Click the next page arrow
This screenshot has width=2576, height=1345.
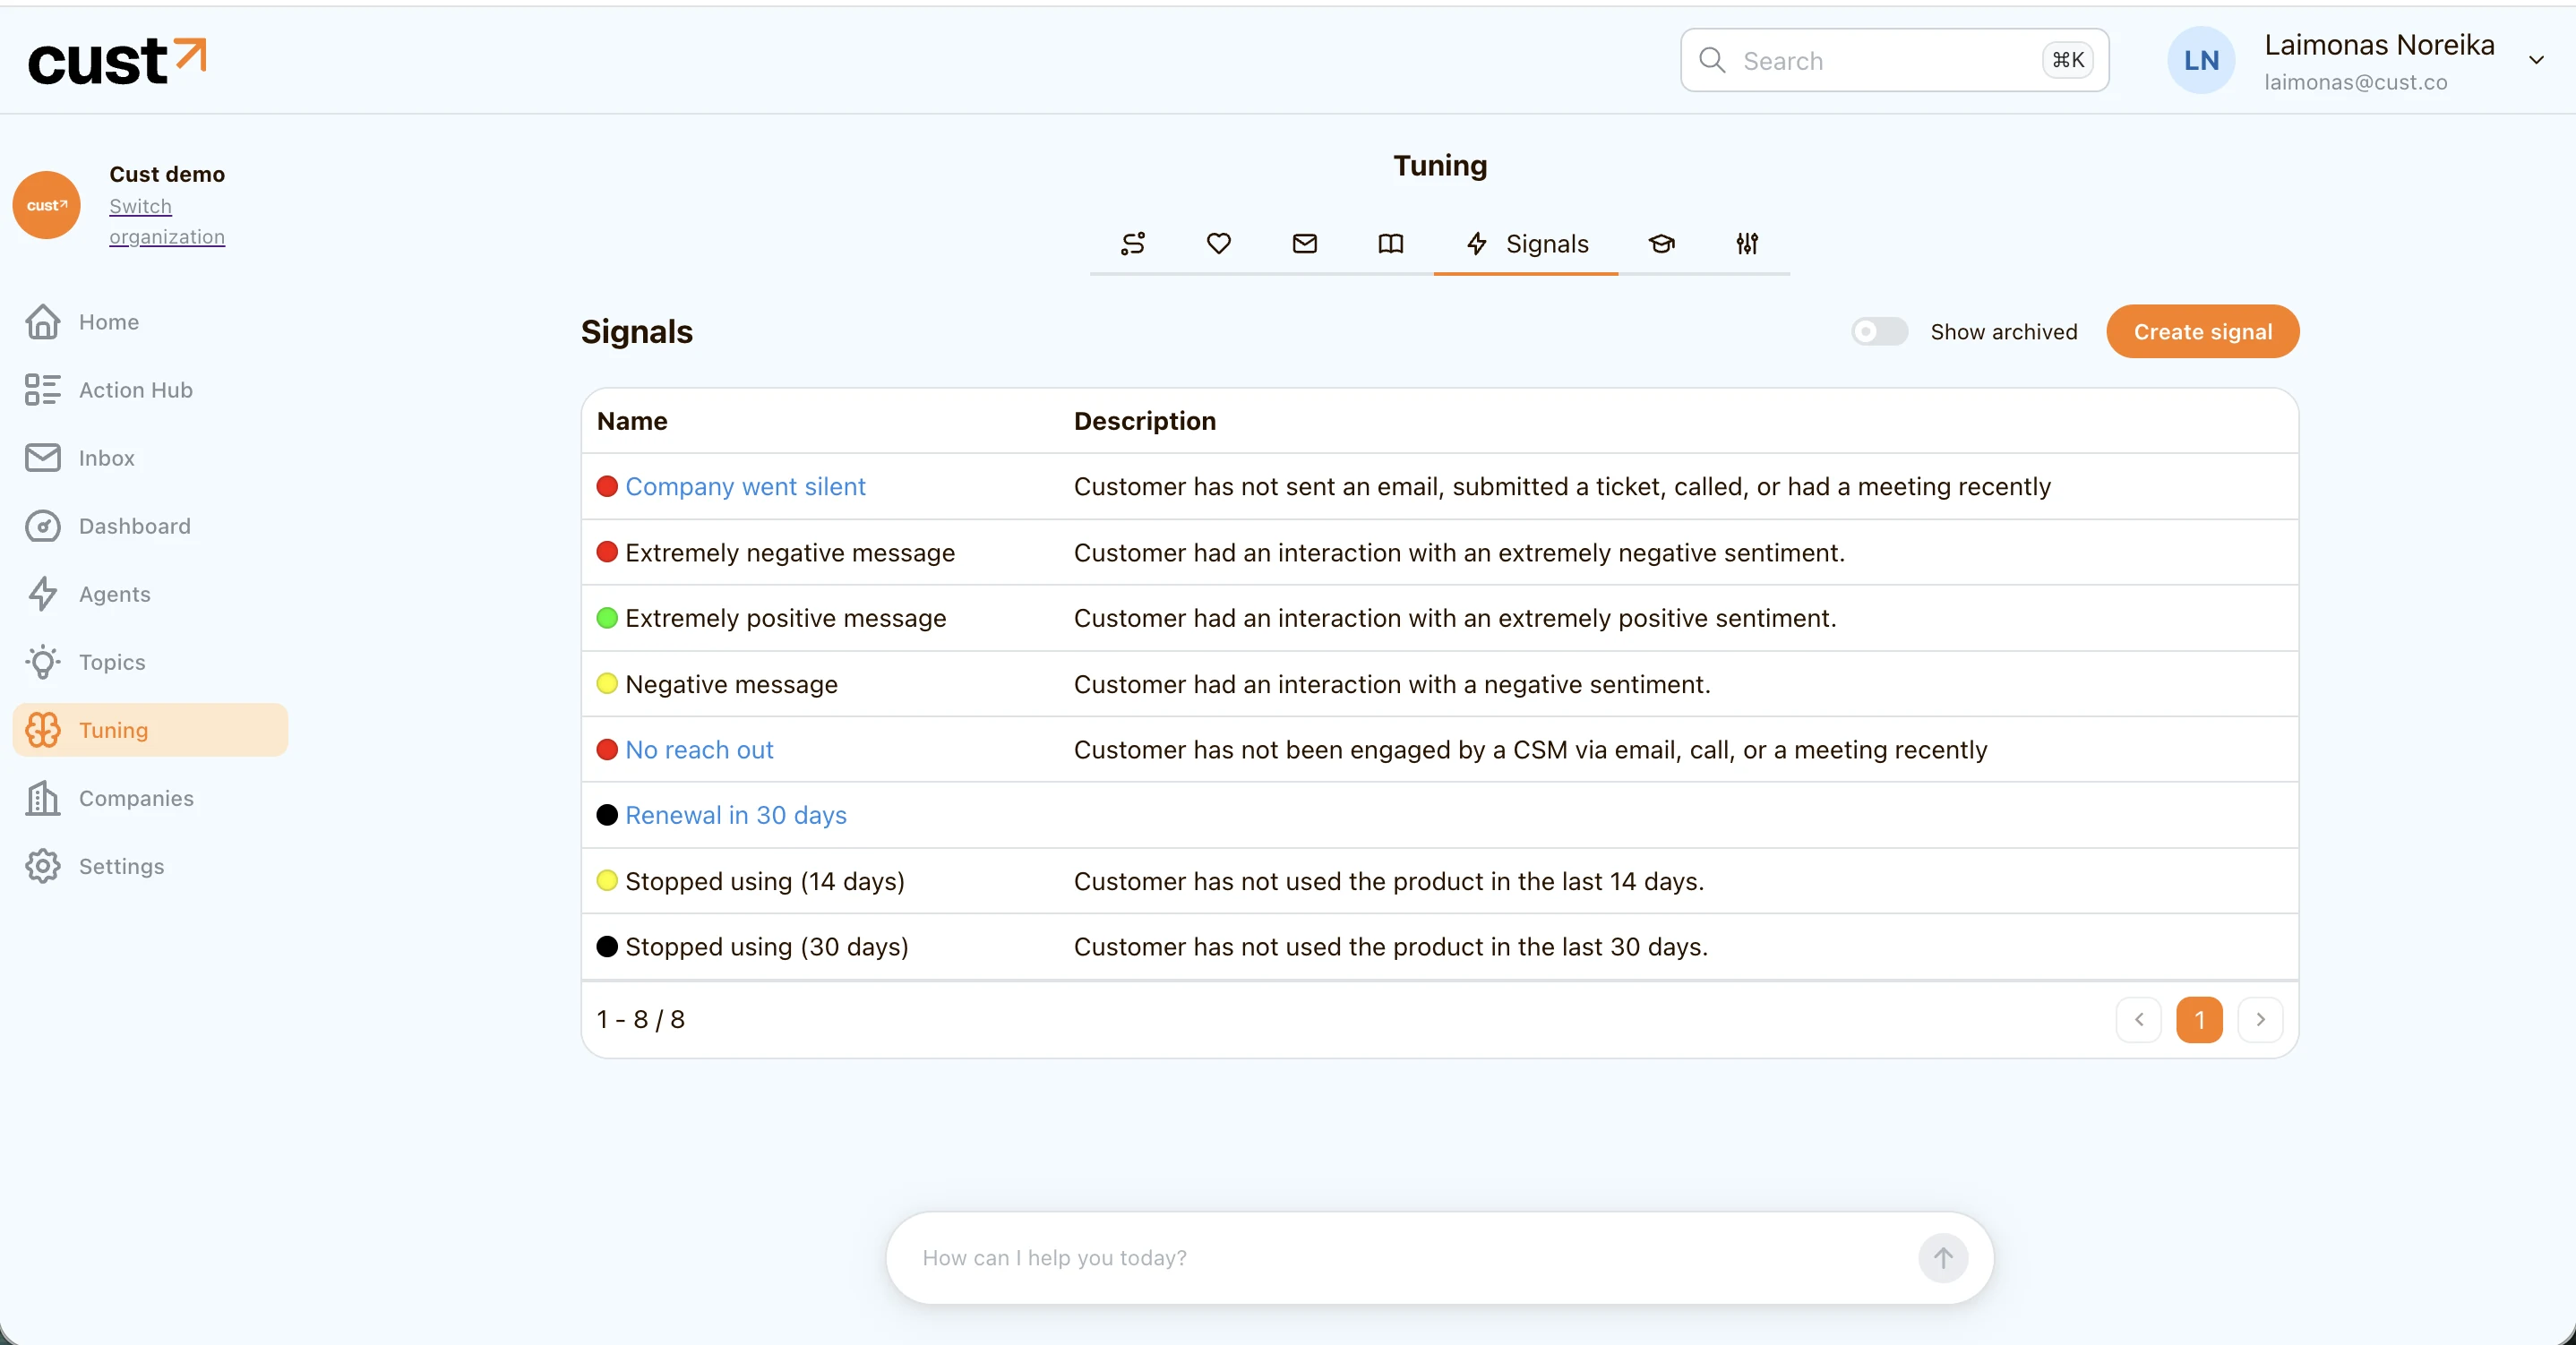point(2260,1019)
